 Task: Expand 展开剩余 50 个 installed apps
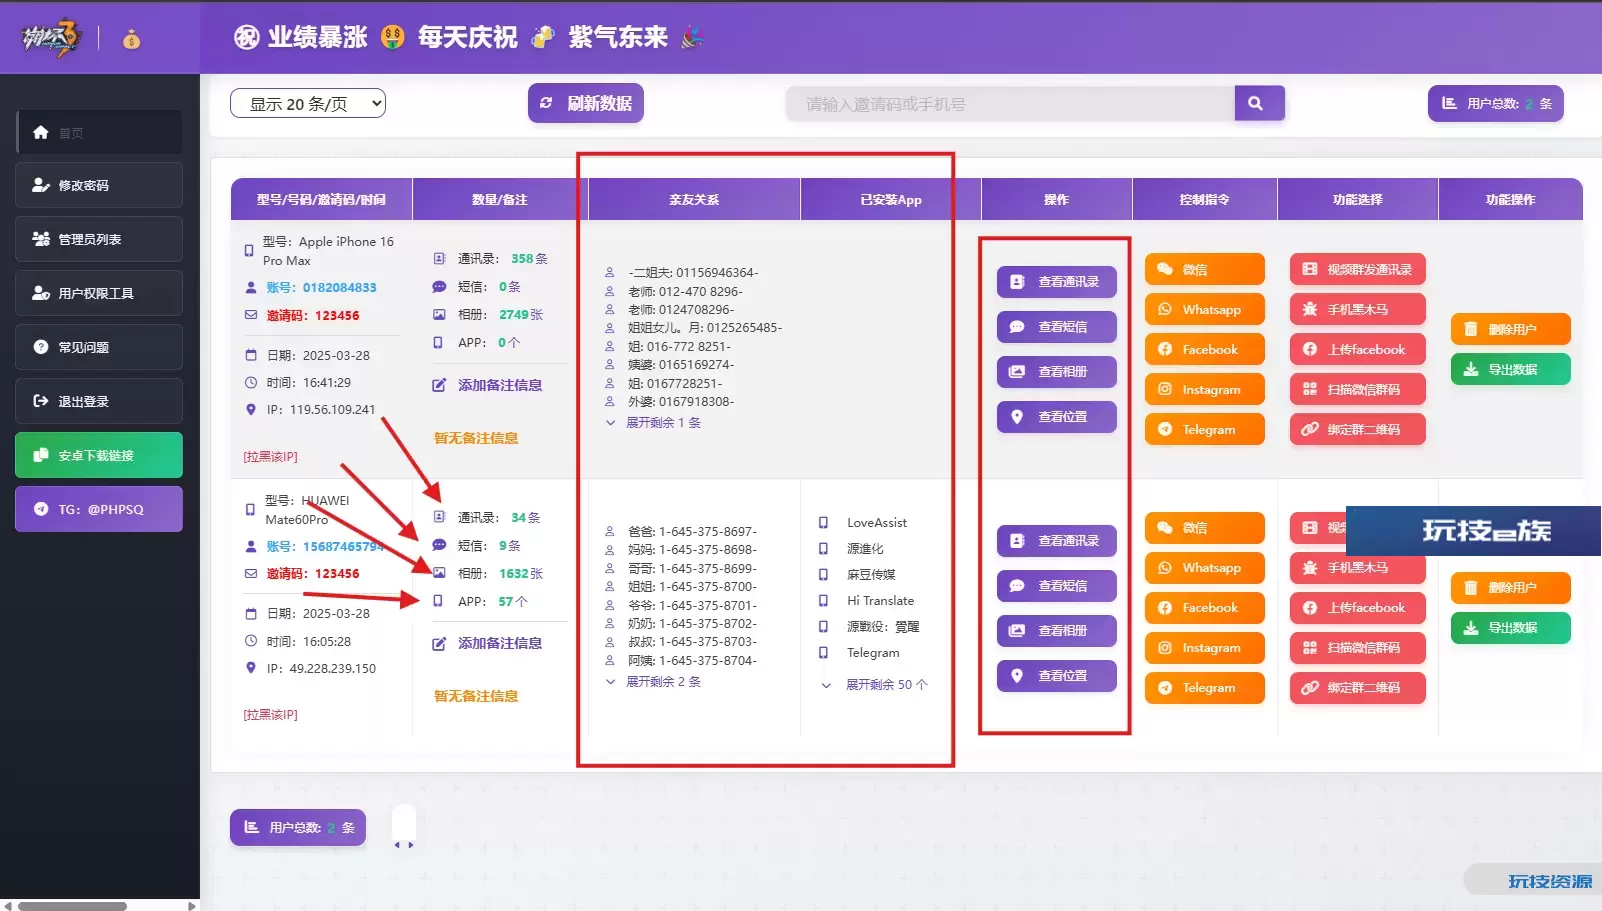875,685
